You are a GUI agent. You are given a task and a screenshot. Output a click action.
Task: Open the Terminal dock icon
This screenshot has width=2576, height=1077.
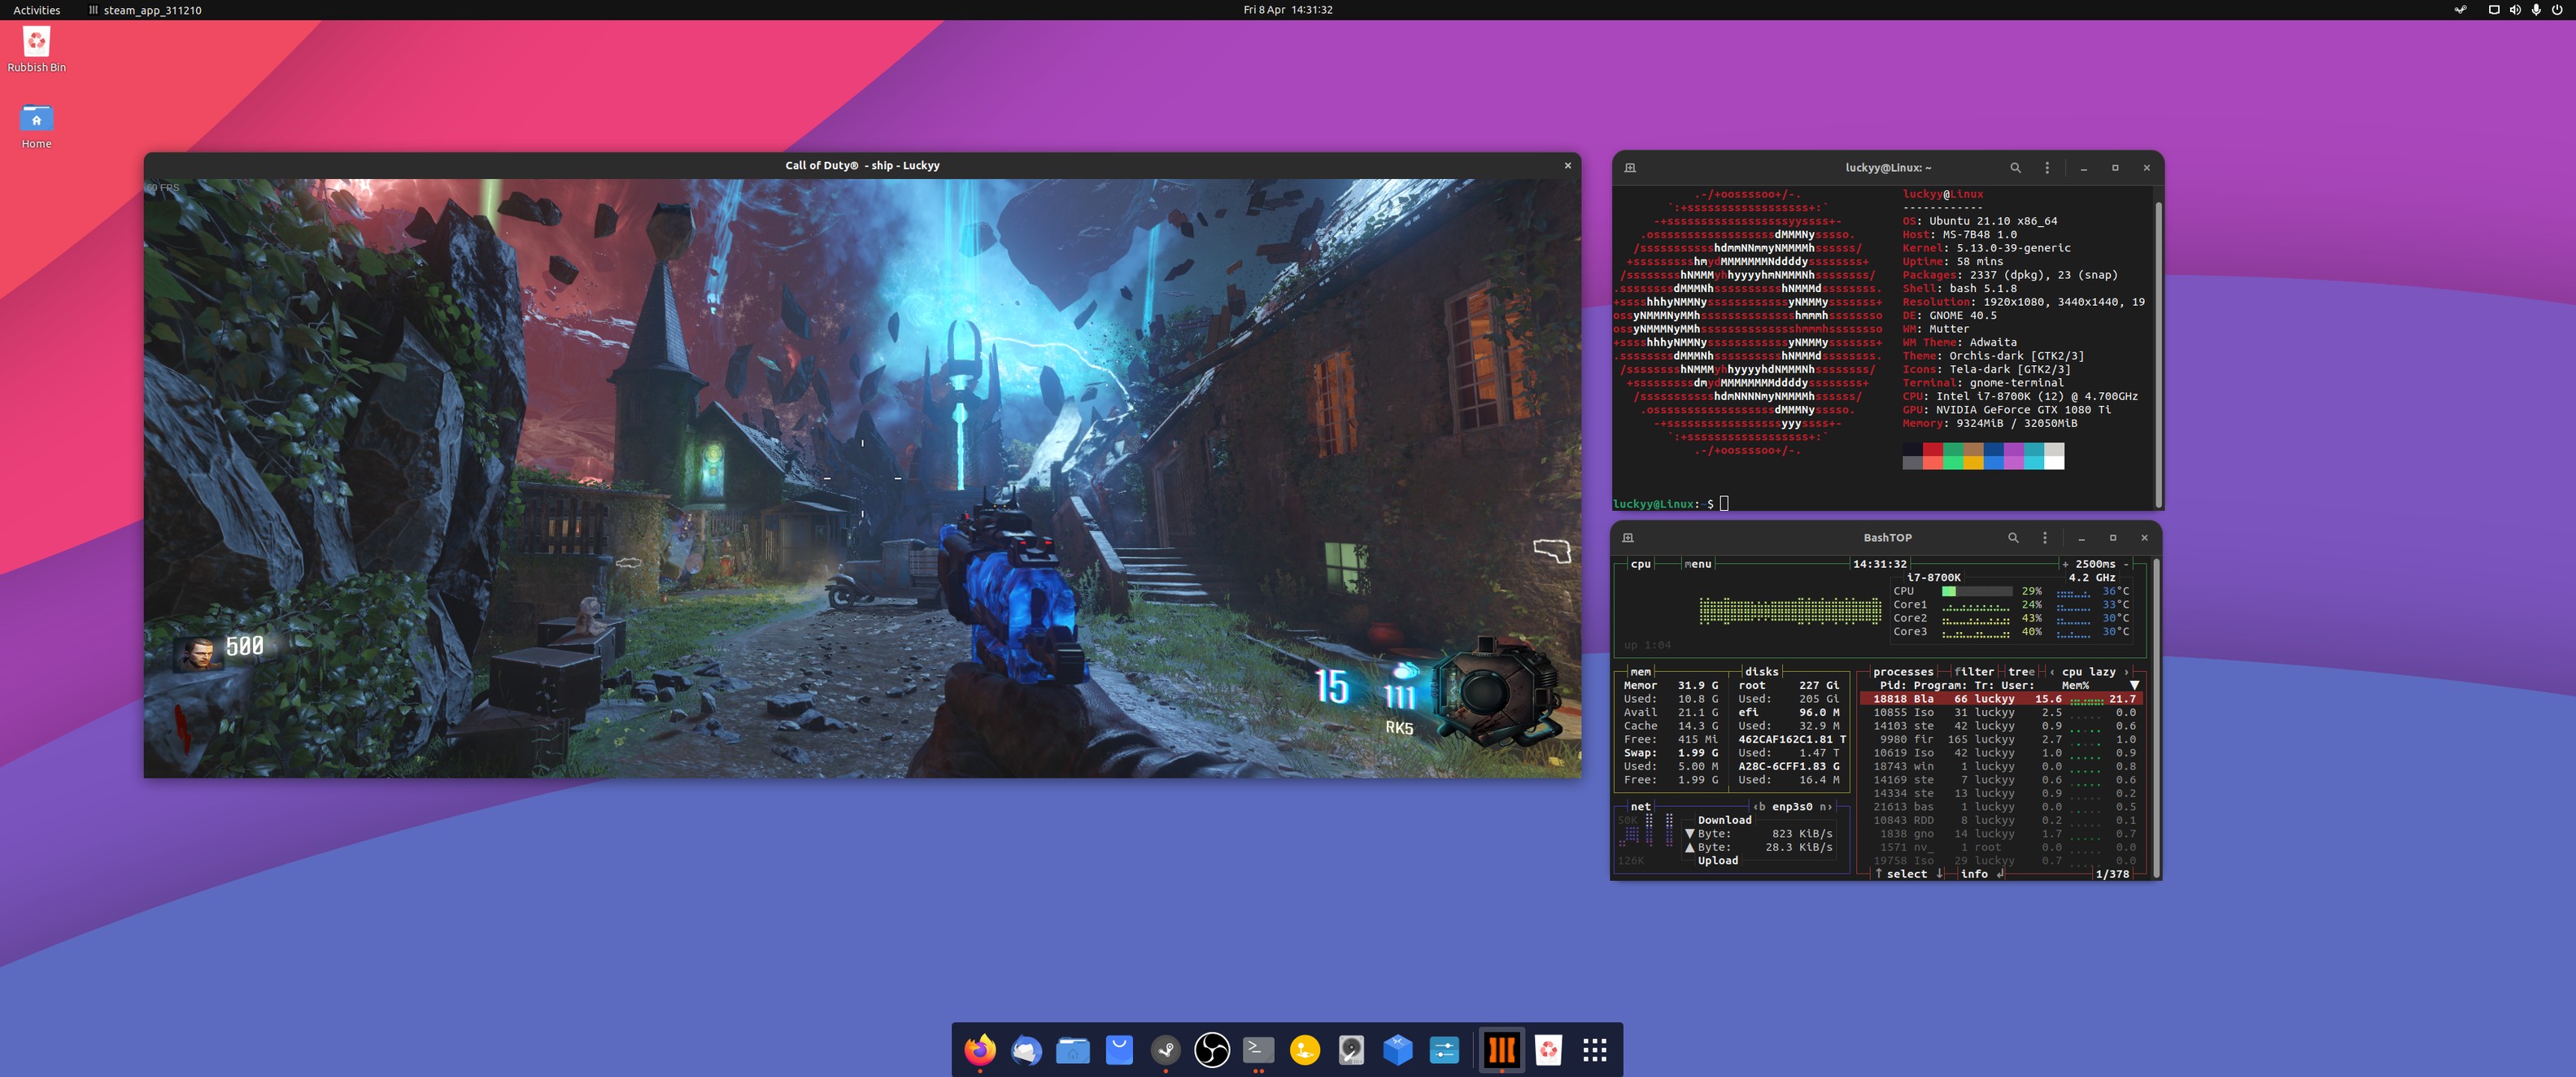1258,1049
